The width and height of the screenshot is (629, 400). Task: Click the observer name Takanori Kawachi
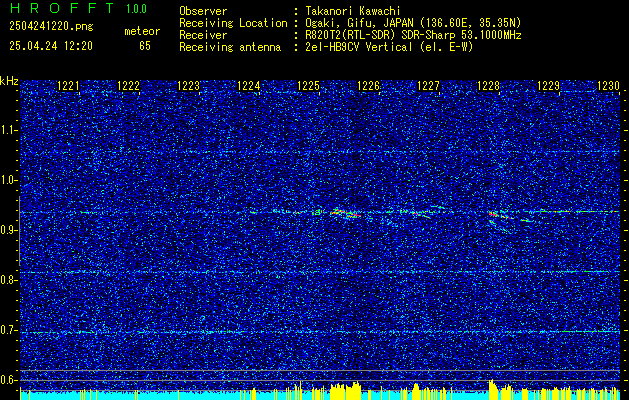(x=352, y=11)
